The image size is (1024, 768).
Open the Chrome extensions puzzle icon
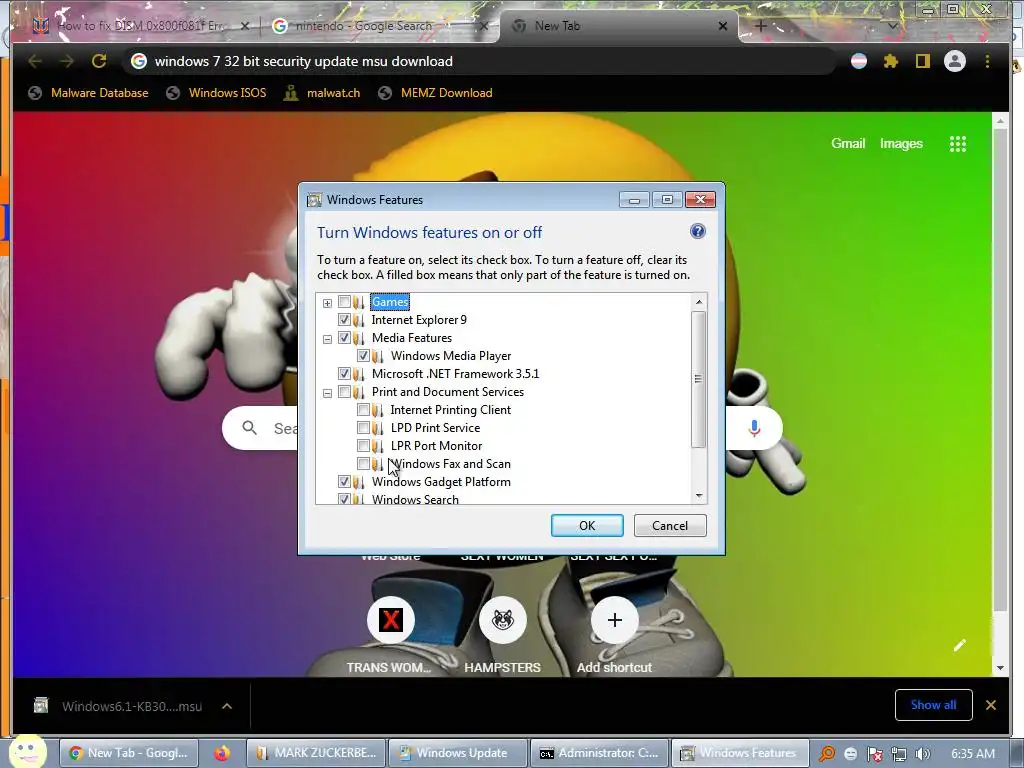point(891,61)
